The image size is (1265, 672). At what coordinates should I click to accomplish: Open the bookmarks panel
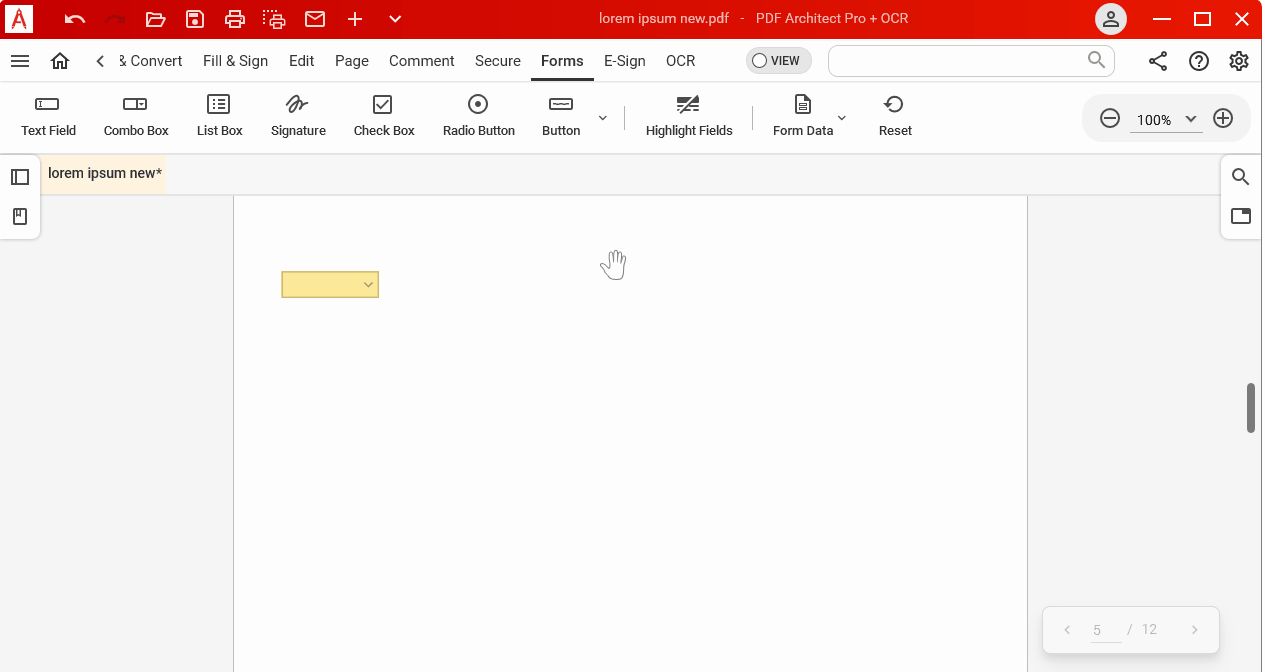20,214
